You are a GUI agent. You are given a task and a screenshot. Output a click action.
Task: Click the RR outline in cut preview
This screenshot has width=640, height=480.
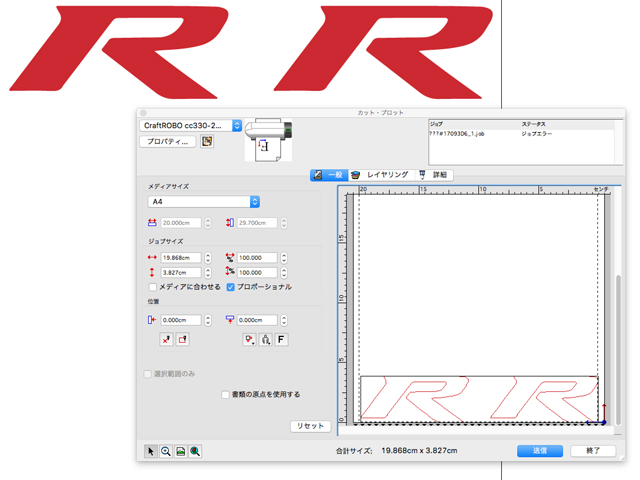point(479,399)
